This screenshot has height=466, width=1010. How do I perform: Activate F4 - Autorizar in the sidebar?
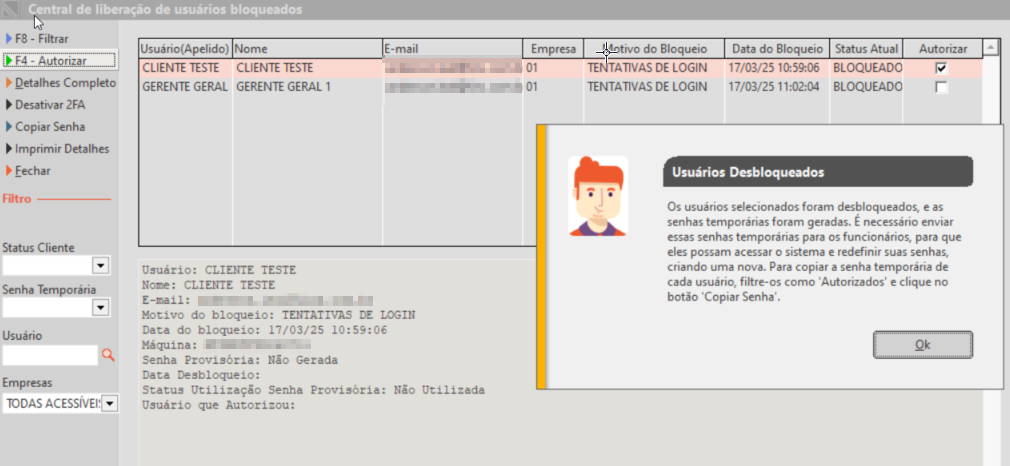click(x=60, y=60)
